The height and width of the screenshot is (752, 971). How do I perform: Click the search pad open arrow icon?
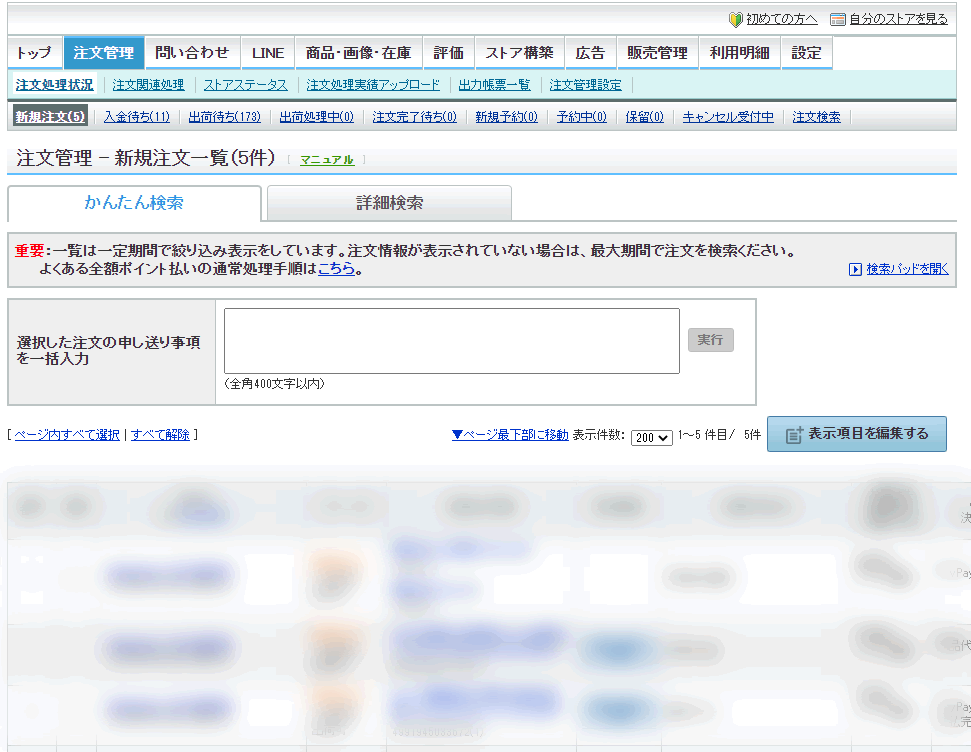tap(855, 269)
